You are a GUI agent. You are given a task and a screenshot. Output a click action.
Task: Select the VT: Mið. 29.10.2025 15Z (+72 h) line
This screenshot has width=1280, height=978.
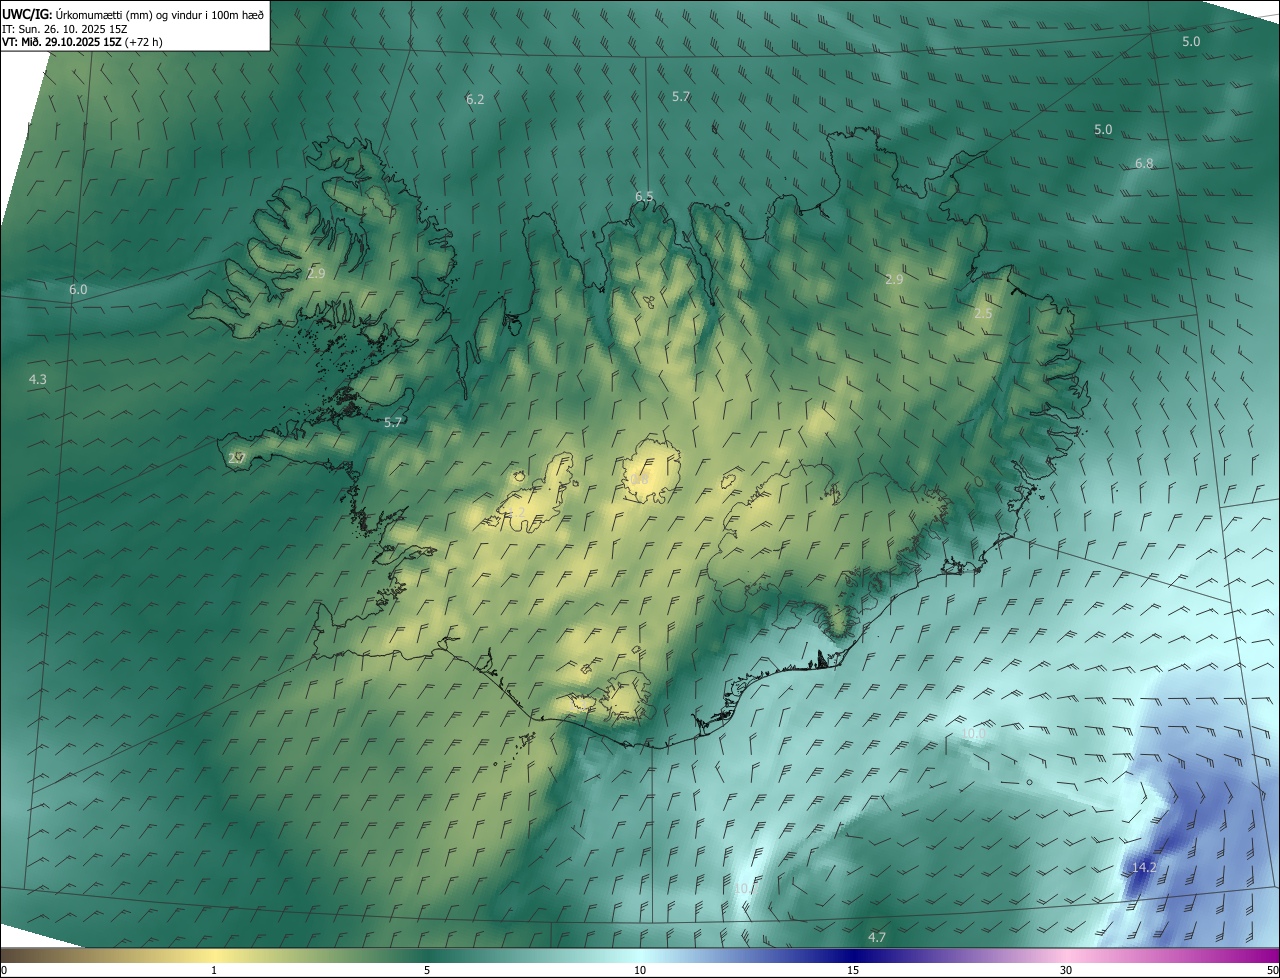(x=82, y=42)
